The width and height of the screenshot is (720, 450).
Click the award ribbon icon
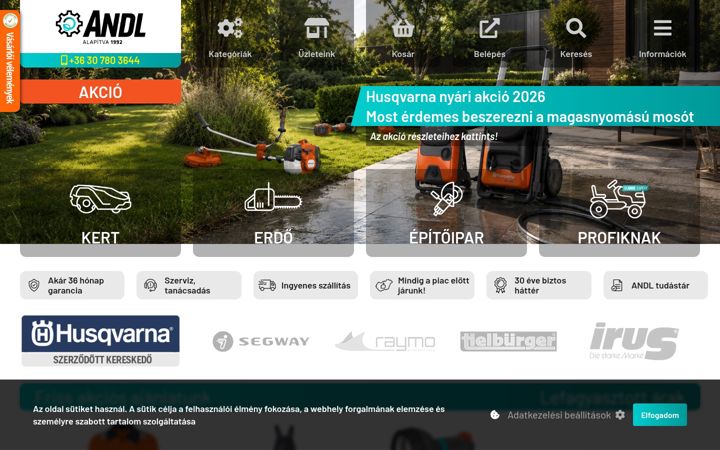pyautogui.click(x=501, y=285)
